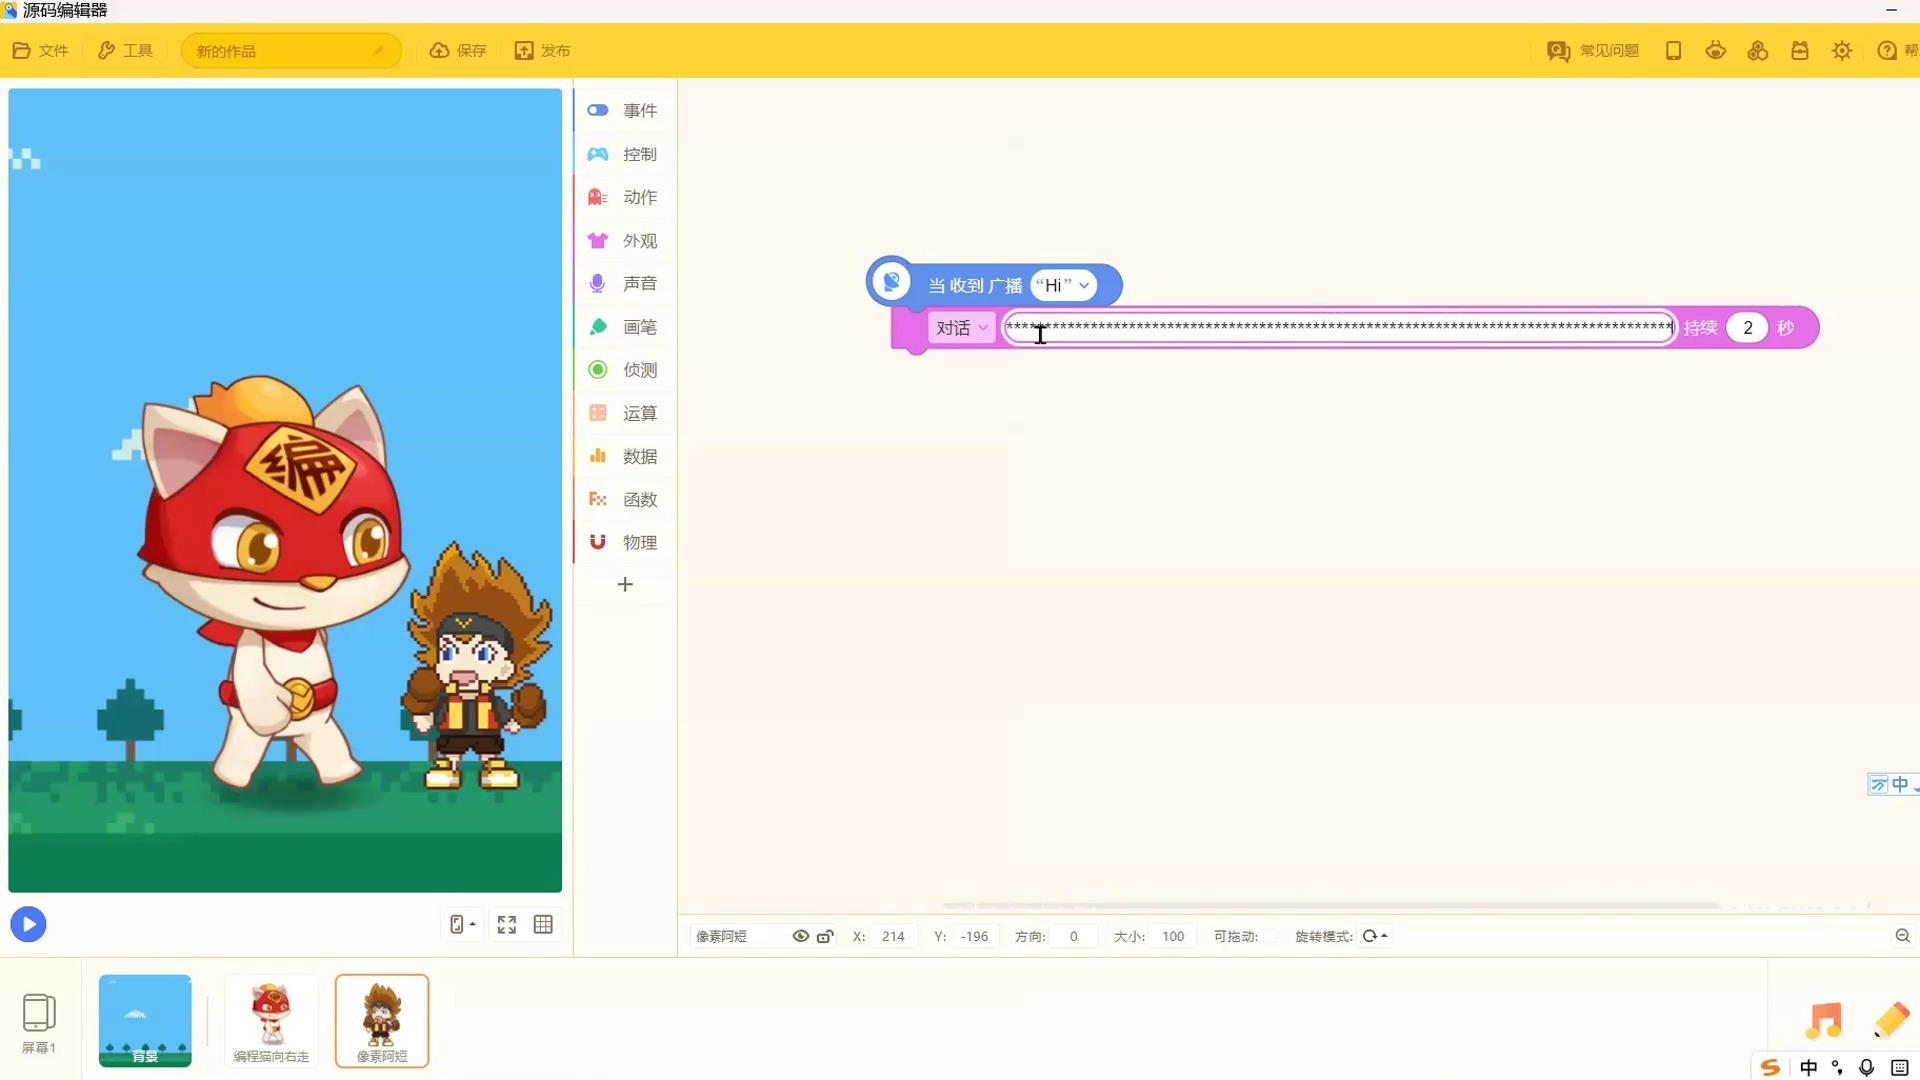The image size is (1920, 1080).
Task: Toggle stage grid coordinates display
Action: click(543, 924)
